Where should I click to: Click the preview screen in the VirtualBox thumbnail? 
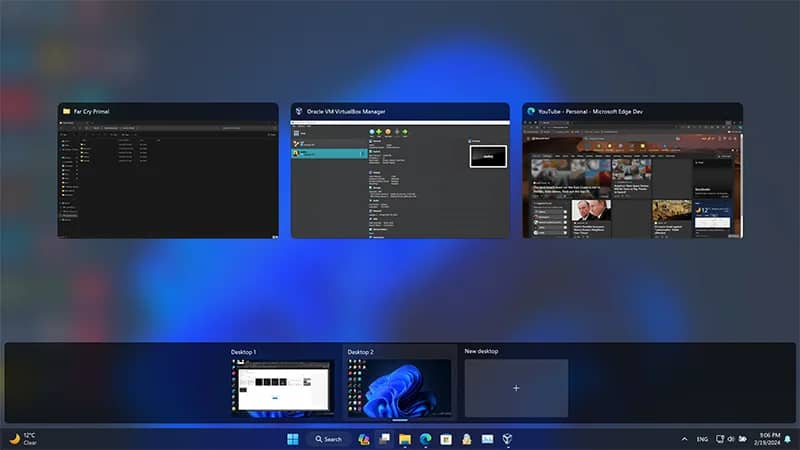488,156
